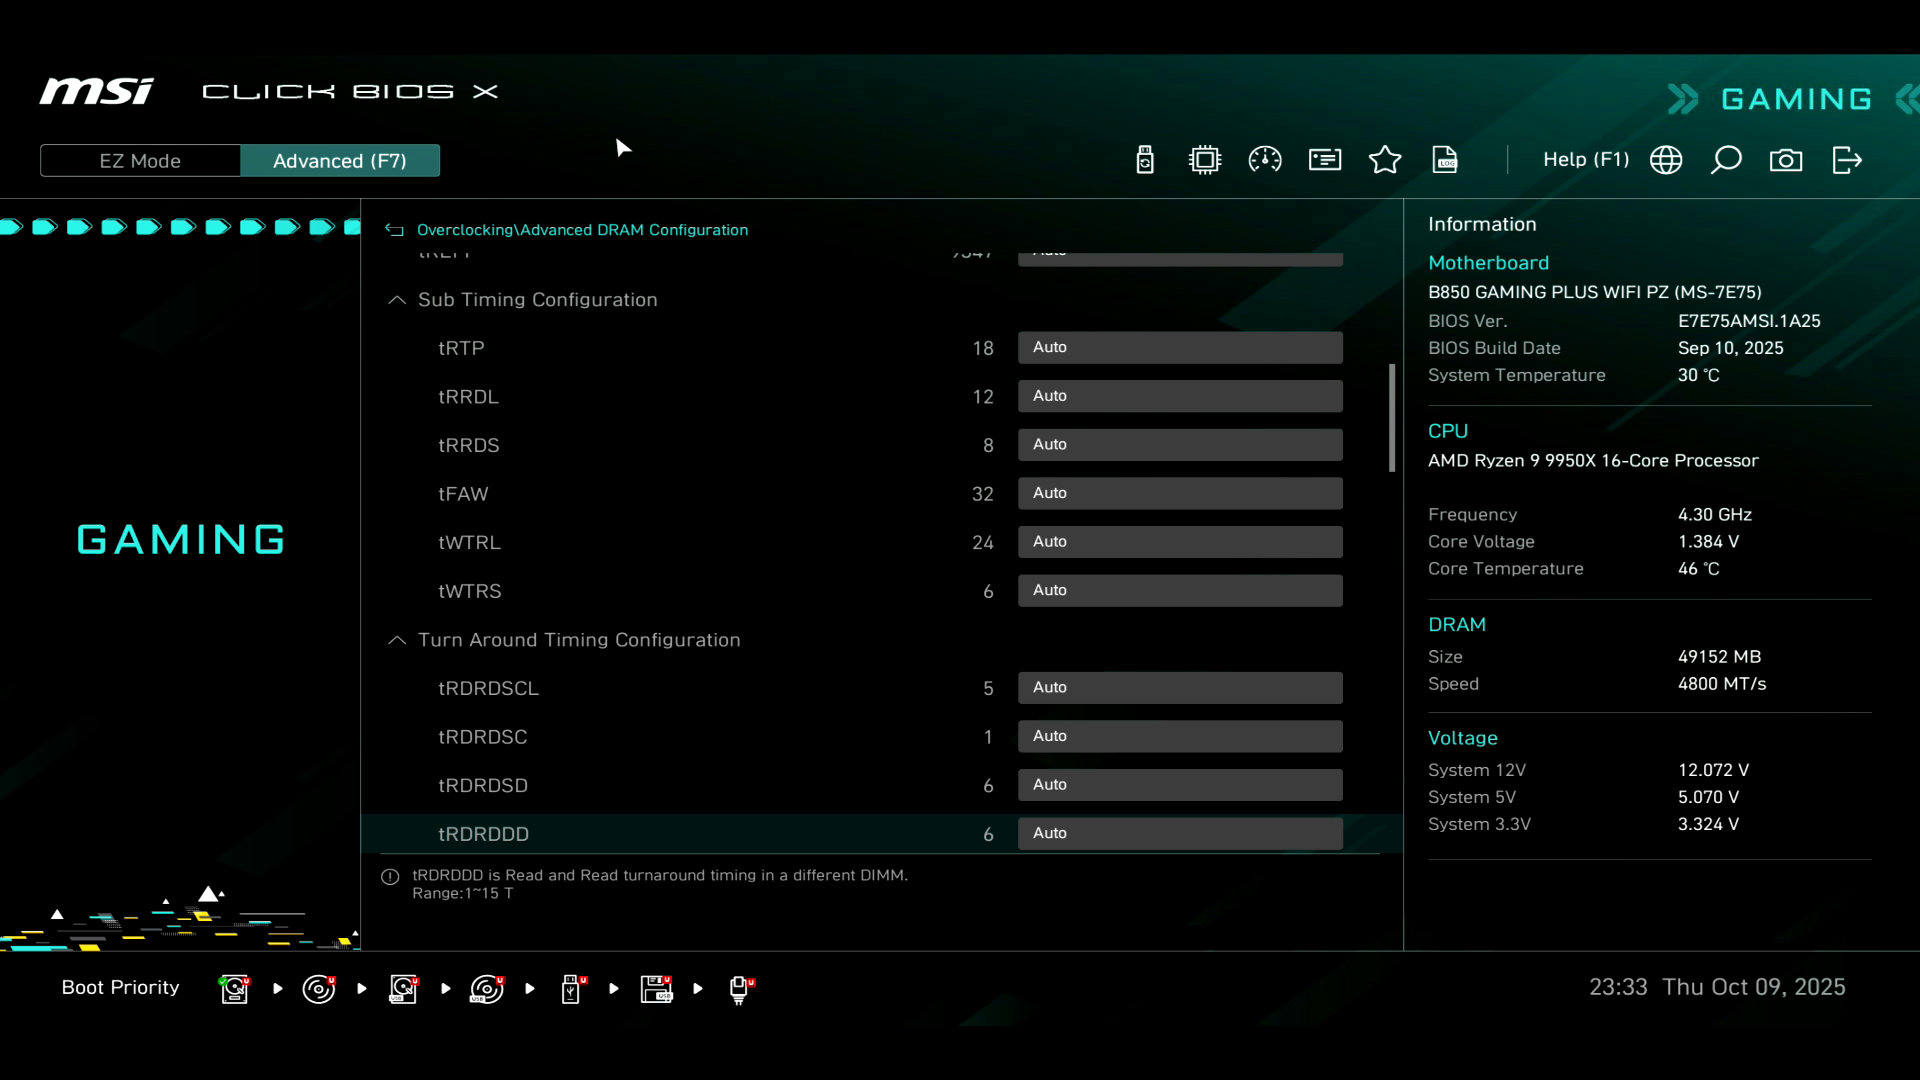The image size is (1920, 1080).
Task: Change language with the globe icon
Action: [x=1666, y=160]
